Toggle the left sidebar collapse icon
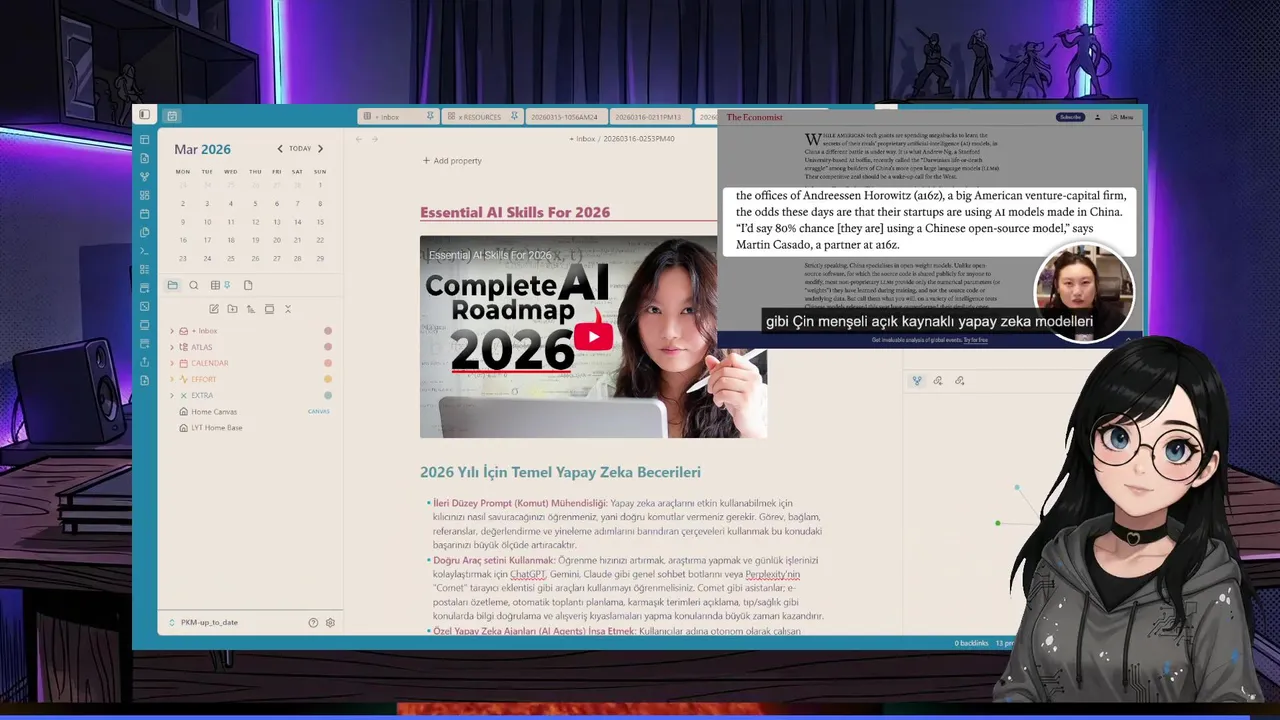The image size is (1280, 720). (144, 115)
